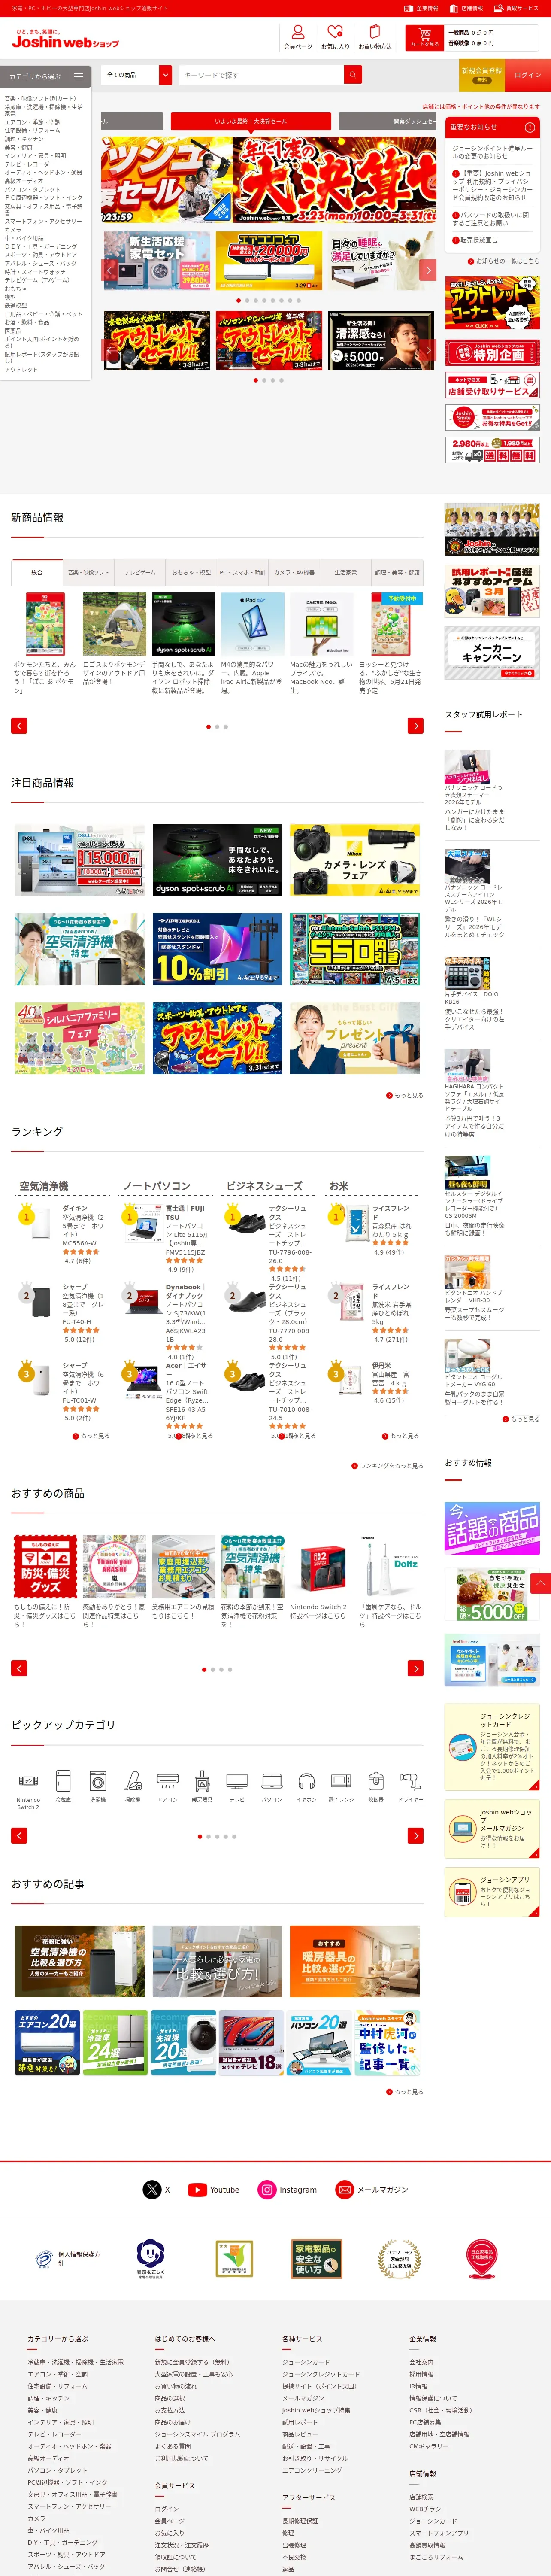Open the 全ての商品 category dropdown
The width and height of the screenshot is (551, 2576).
coord(138,75)
